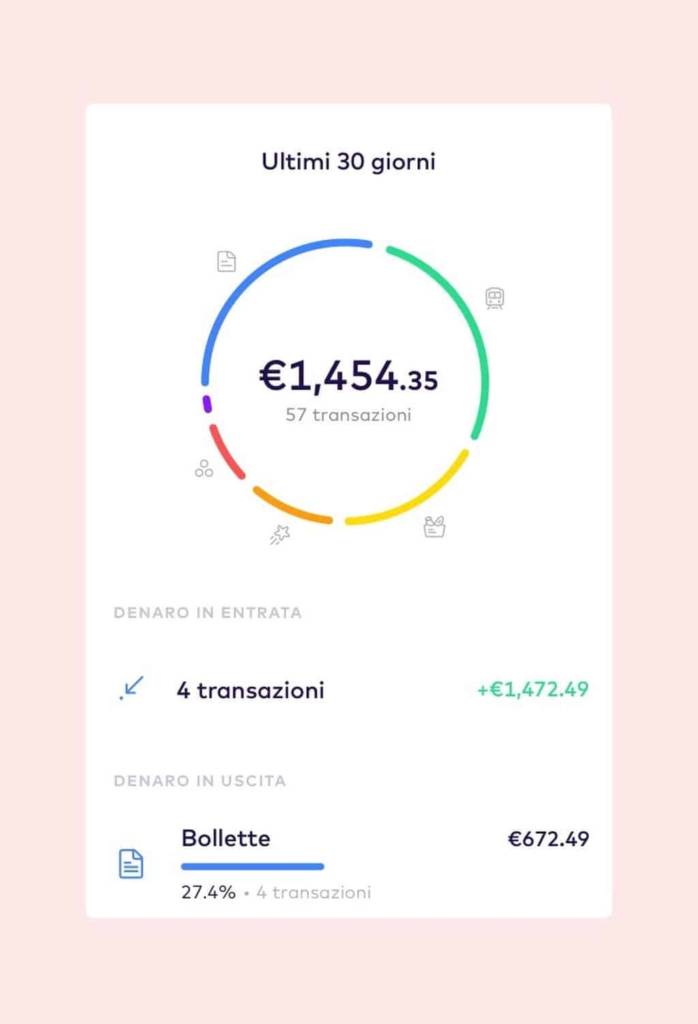
Task: Tap the blue Bollette document icon
Action: [x=131, y=864]
